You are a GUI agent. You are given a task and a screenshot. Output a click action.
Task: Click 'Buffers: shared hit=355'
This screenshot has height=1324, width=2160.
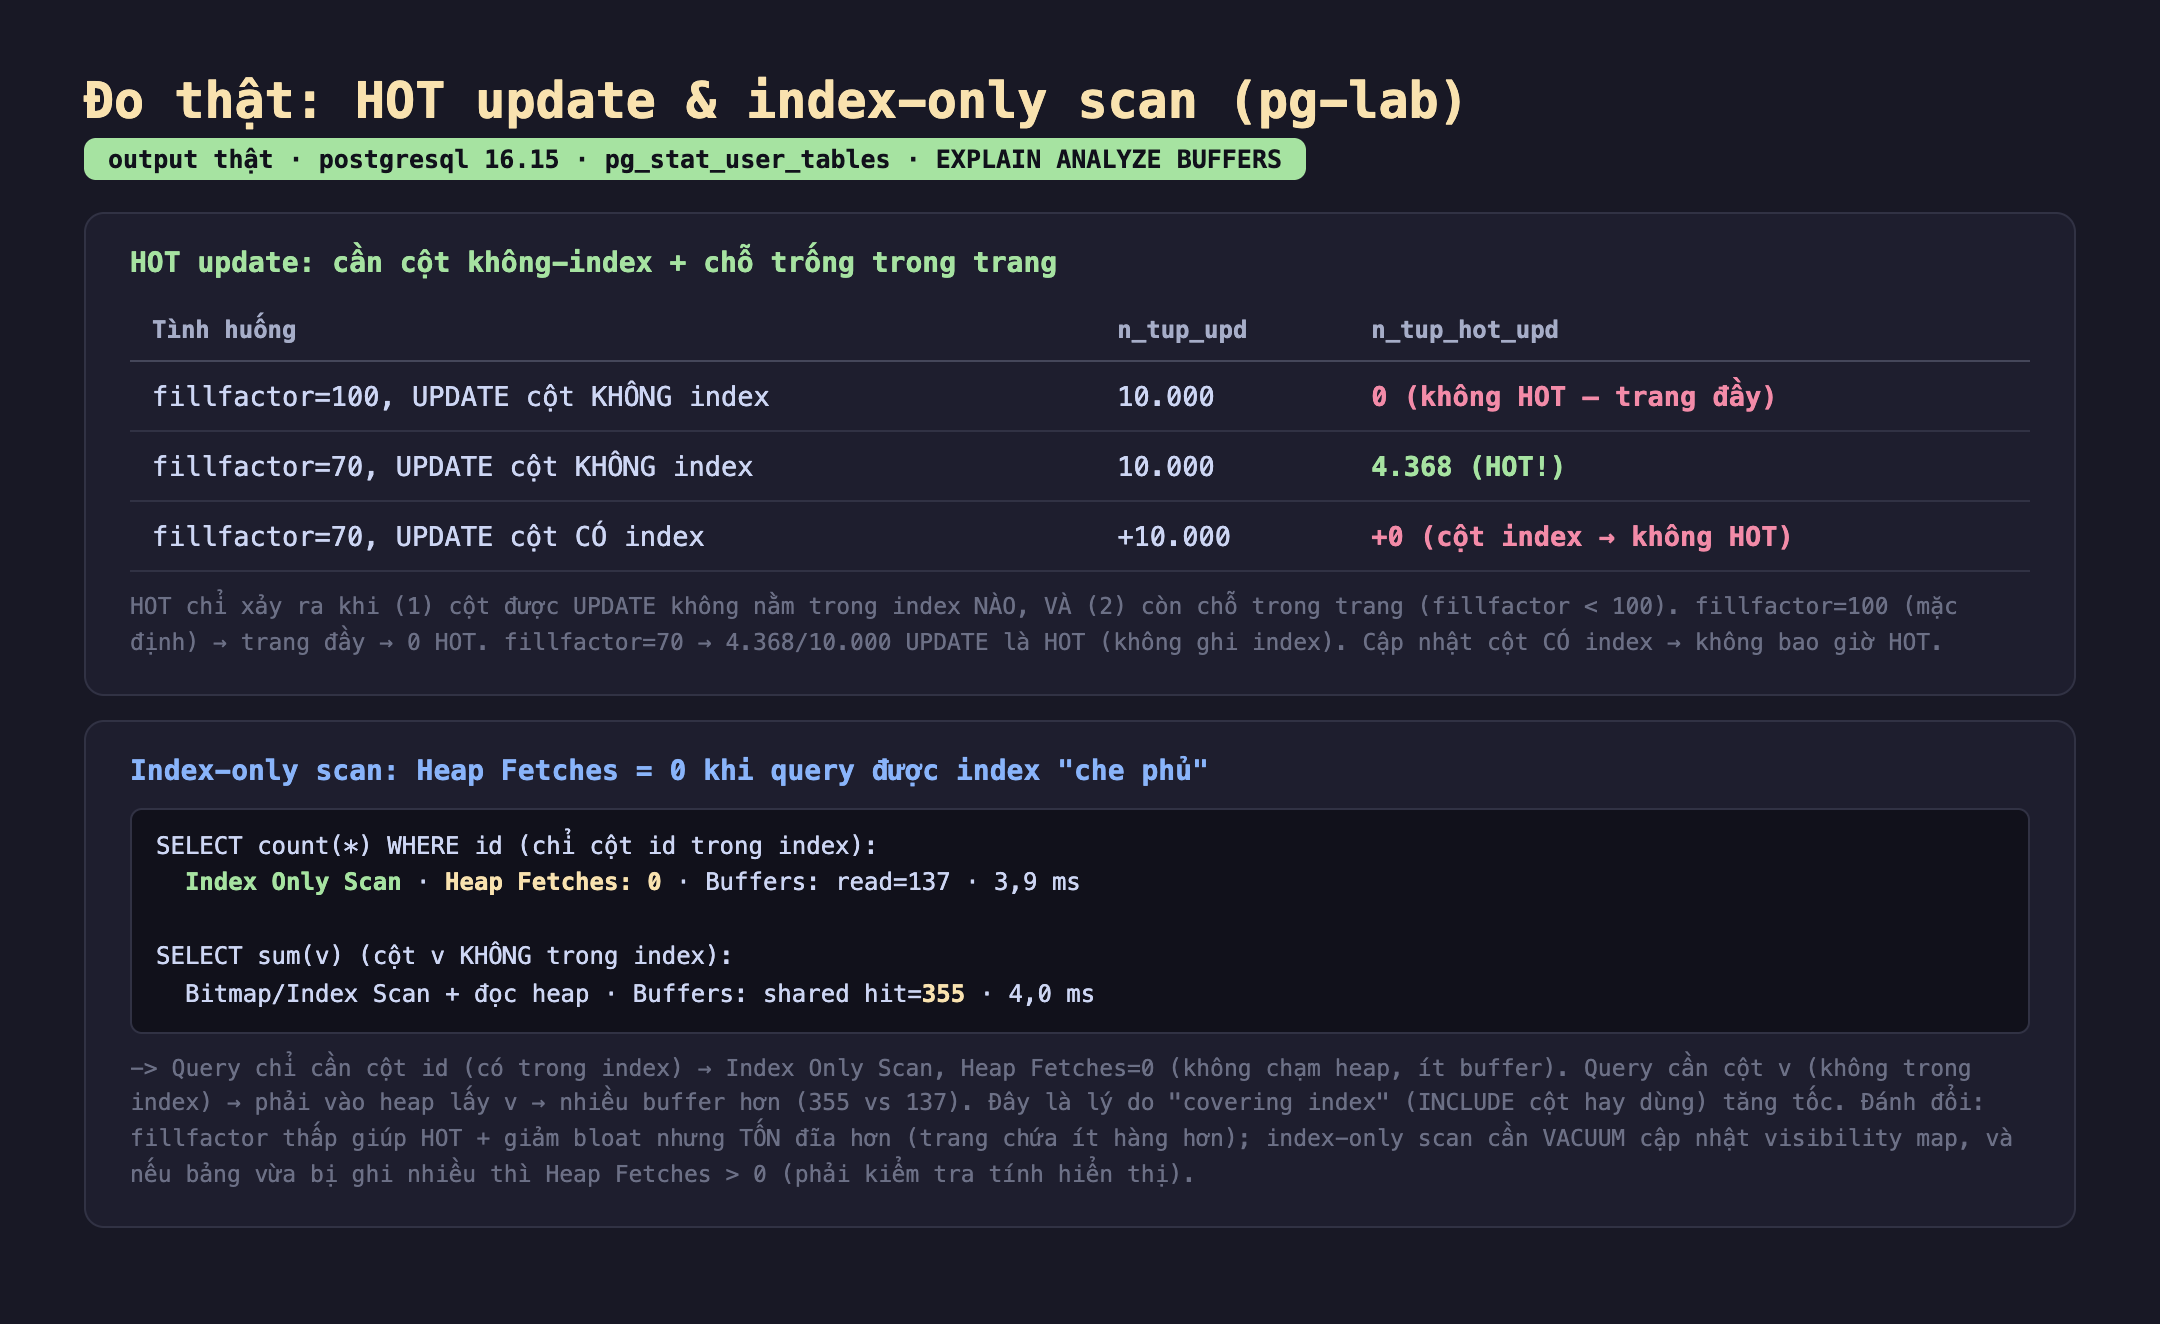798,994
